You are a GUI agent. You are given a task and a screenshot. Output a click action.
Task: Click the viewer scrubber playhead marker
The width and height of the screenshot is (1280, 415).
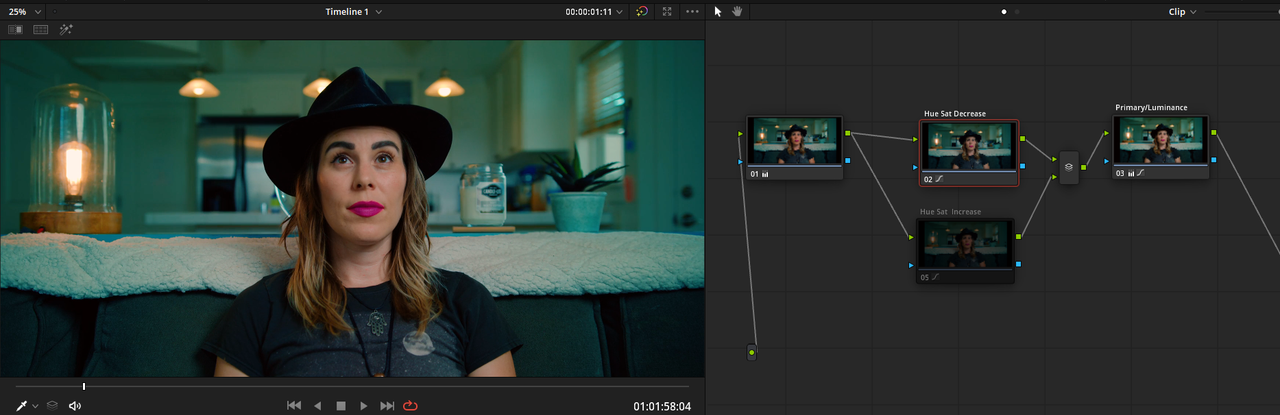pyautogui.click(x=84, y=386)
